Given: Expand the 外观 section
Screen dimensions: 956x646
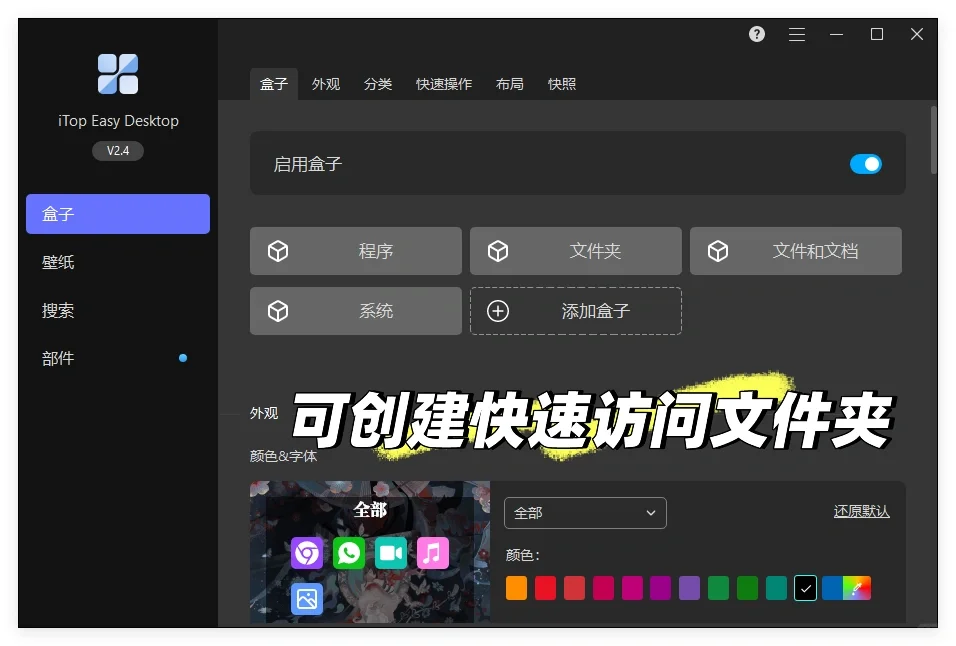Looking at the screenshot, I should [264, 413].
